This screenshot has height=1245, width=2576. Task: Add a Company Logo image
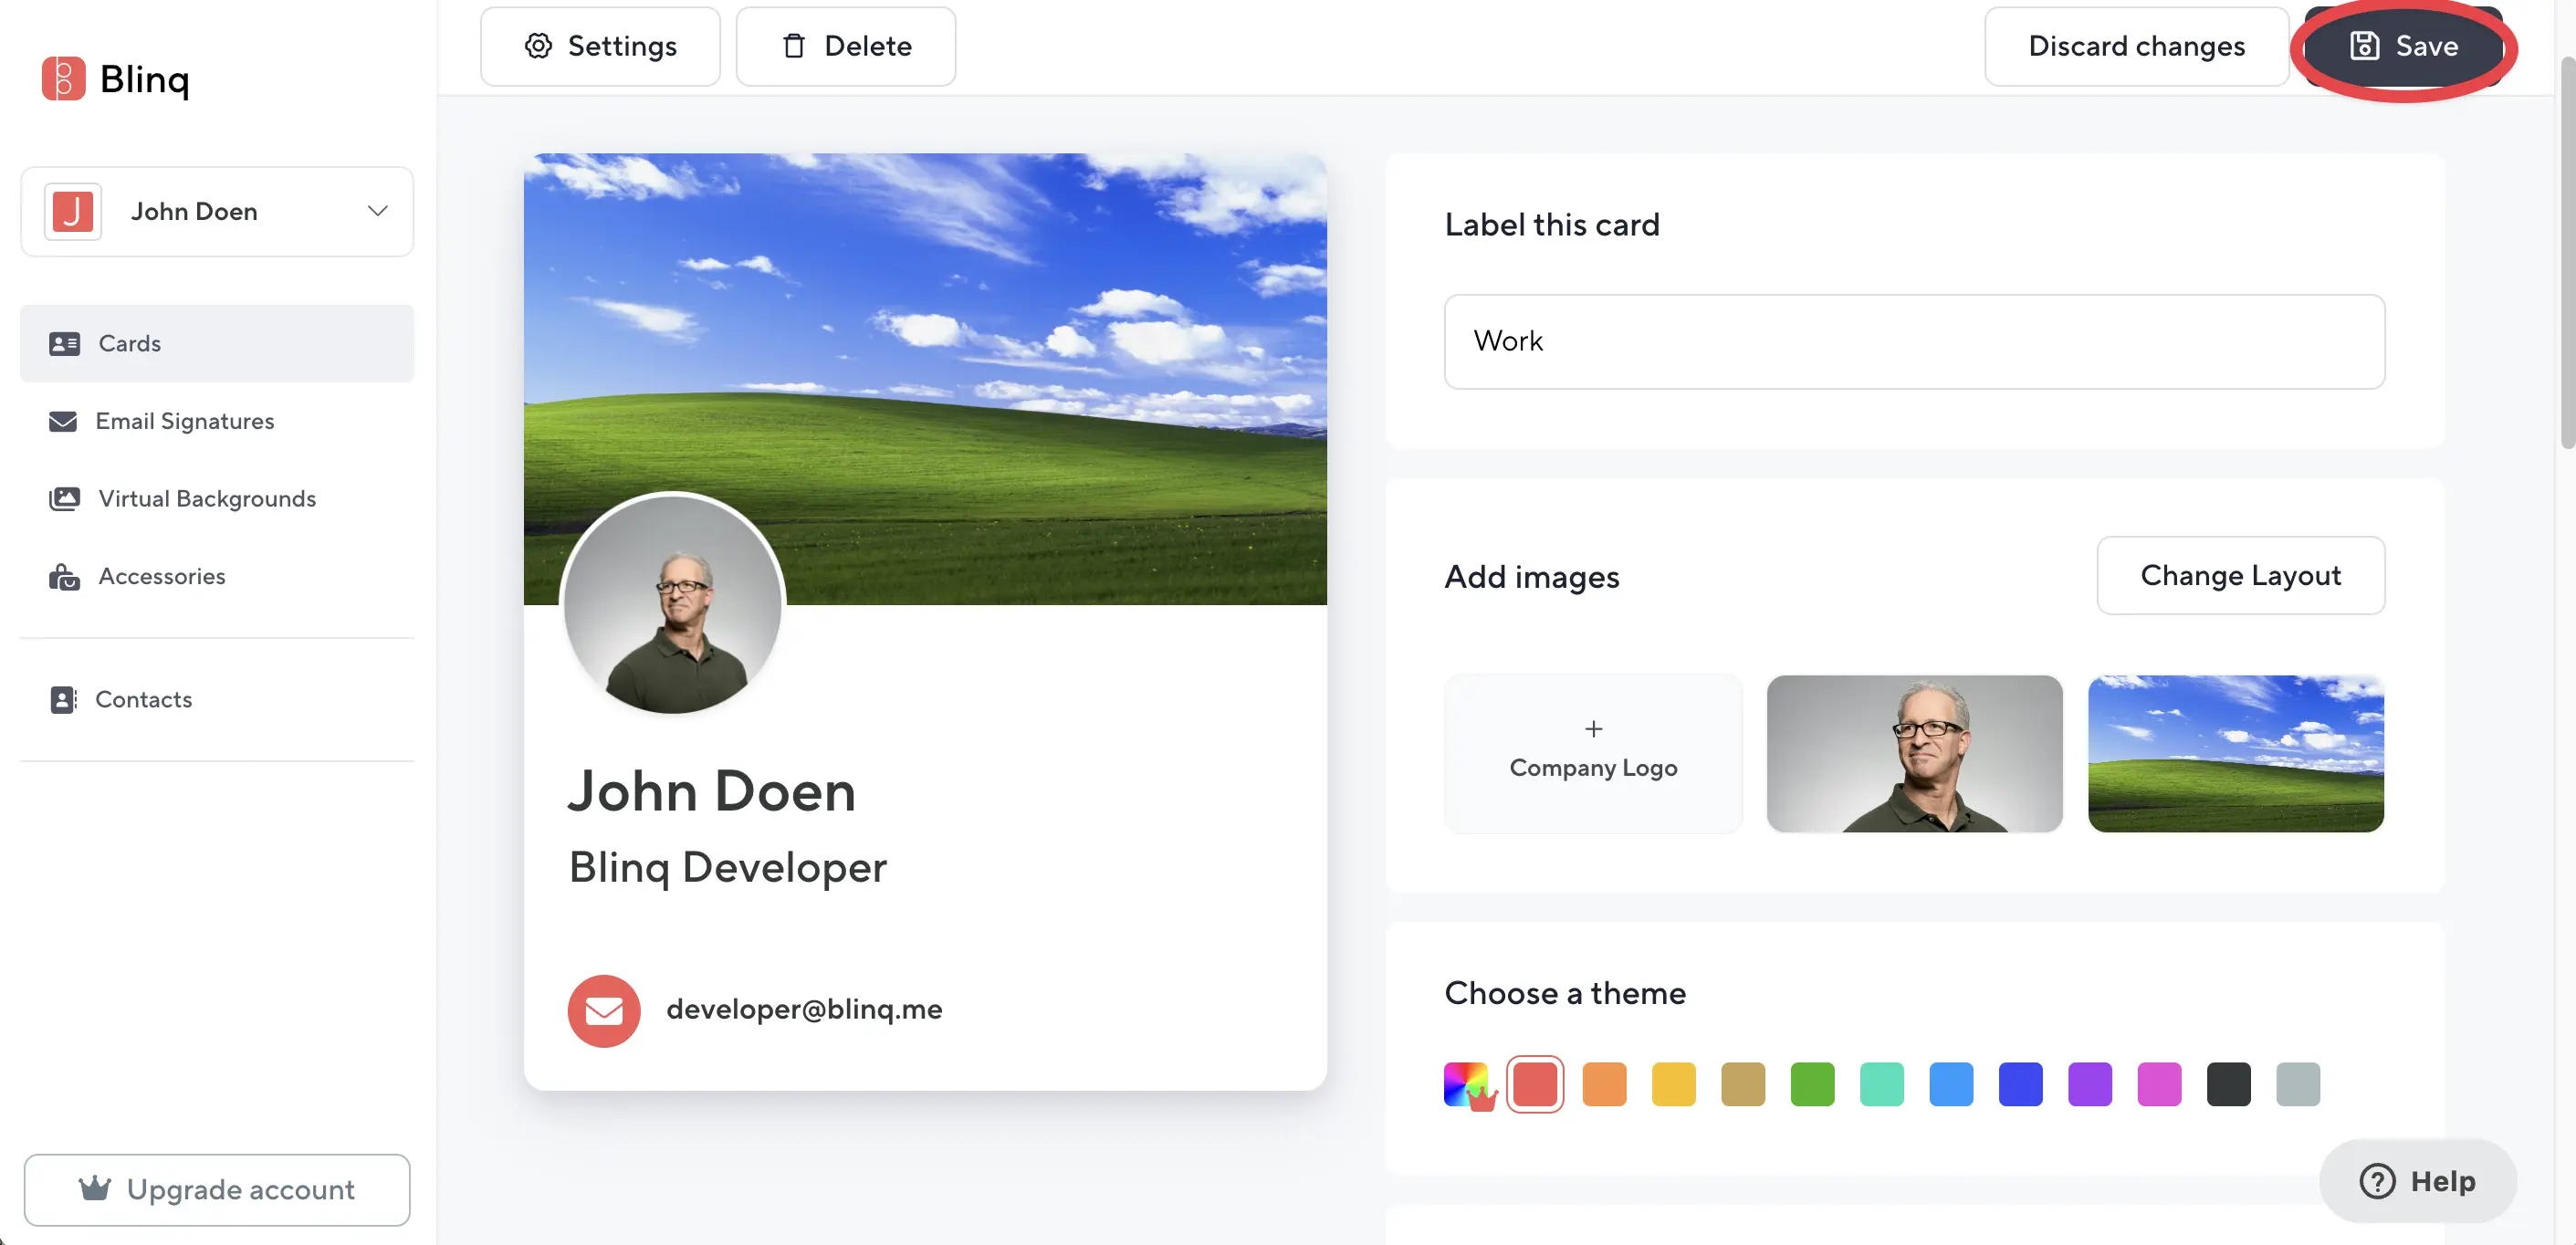(1593, 752)
